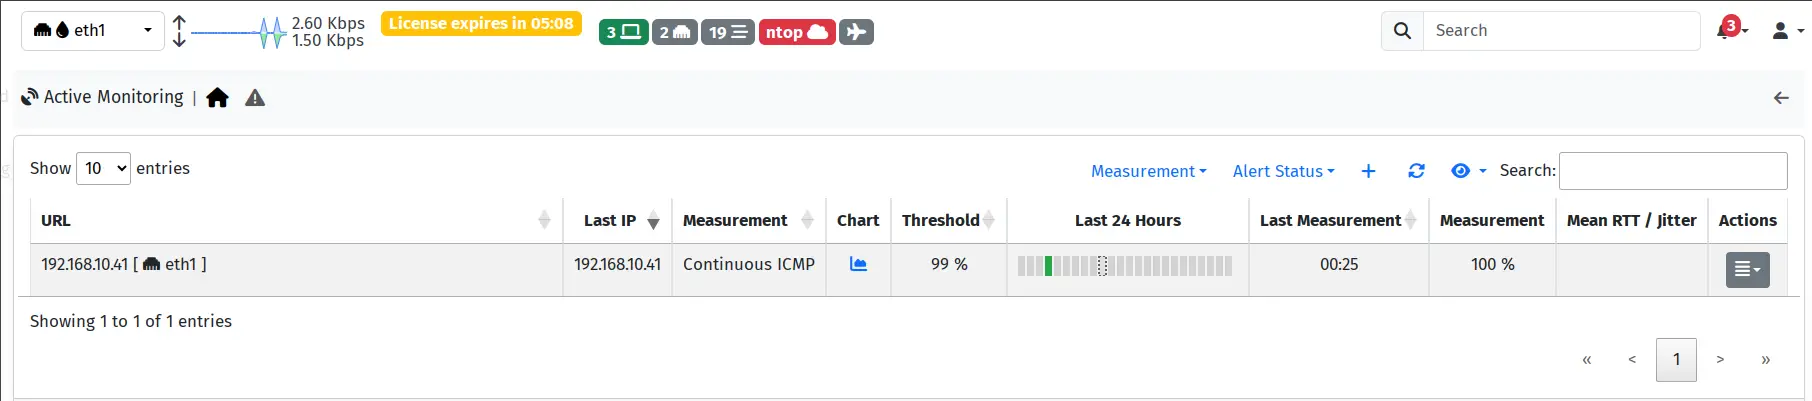Open the gray 2 devices badge
Image resolution: width=1812 pixels, height=401 pixels.
point(675,32)
